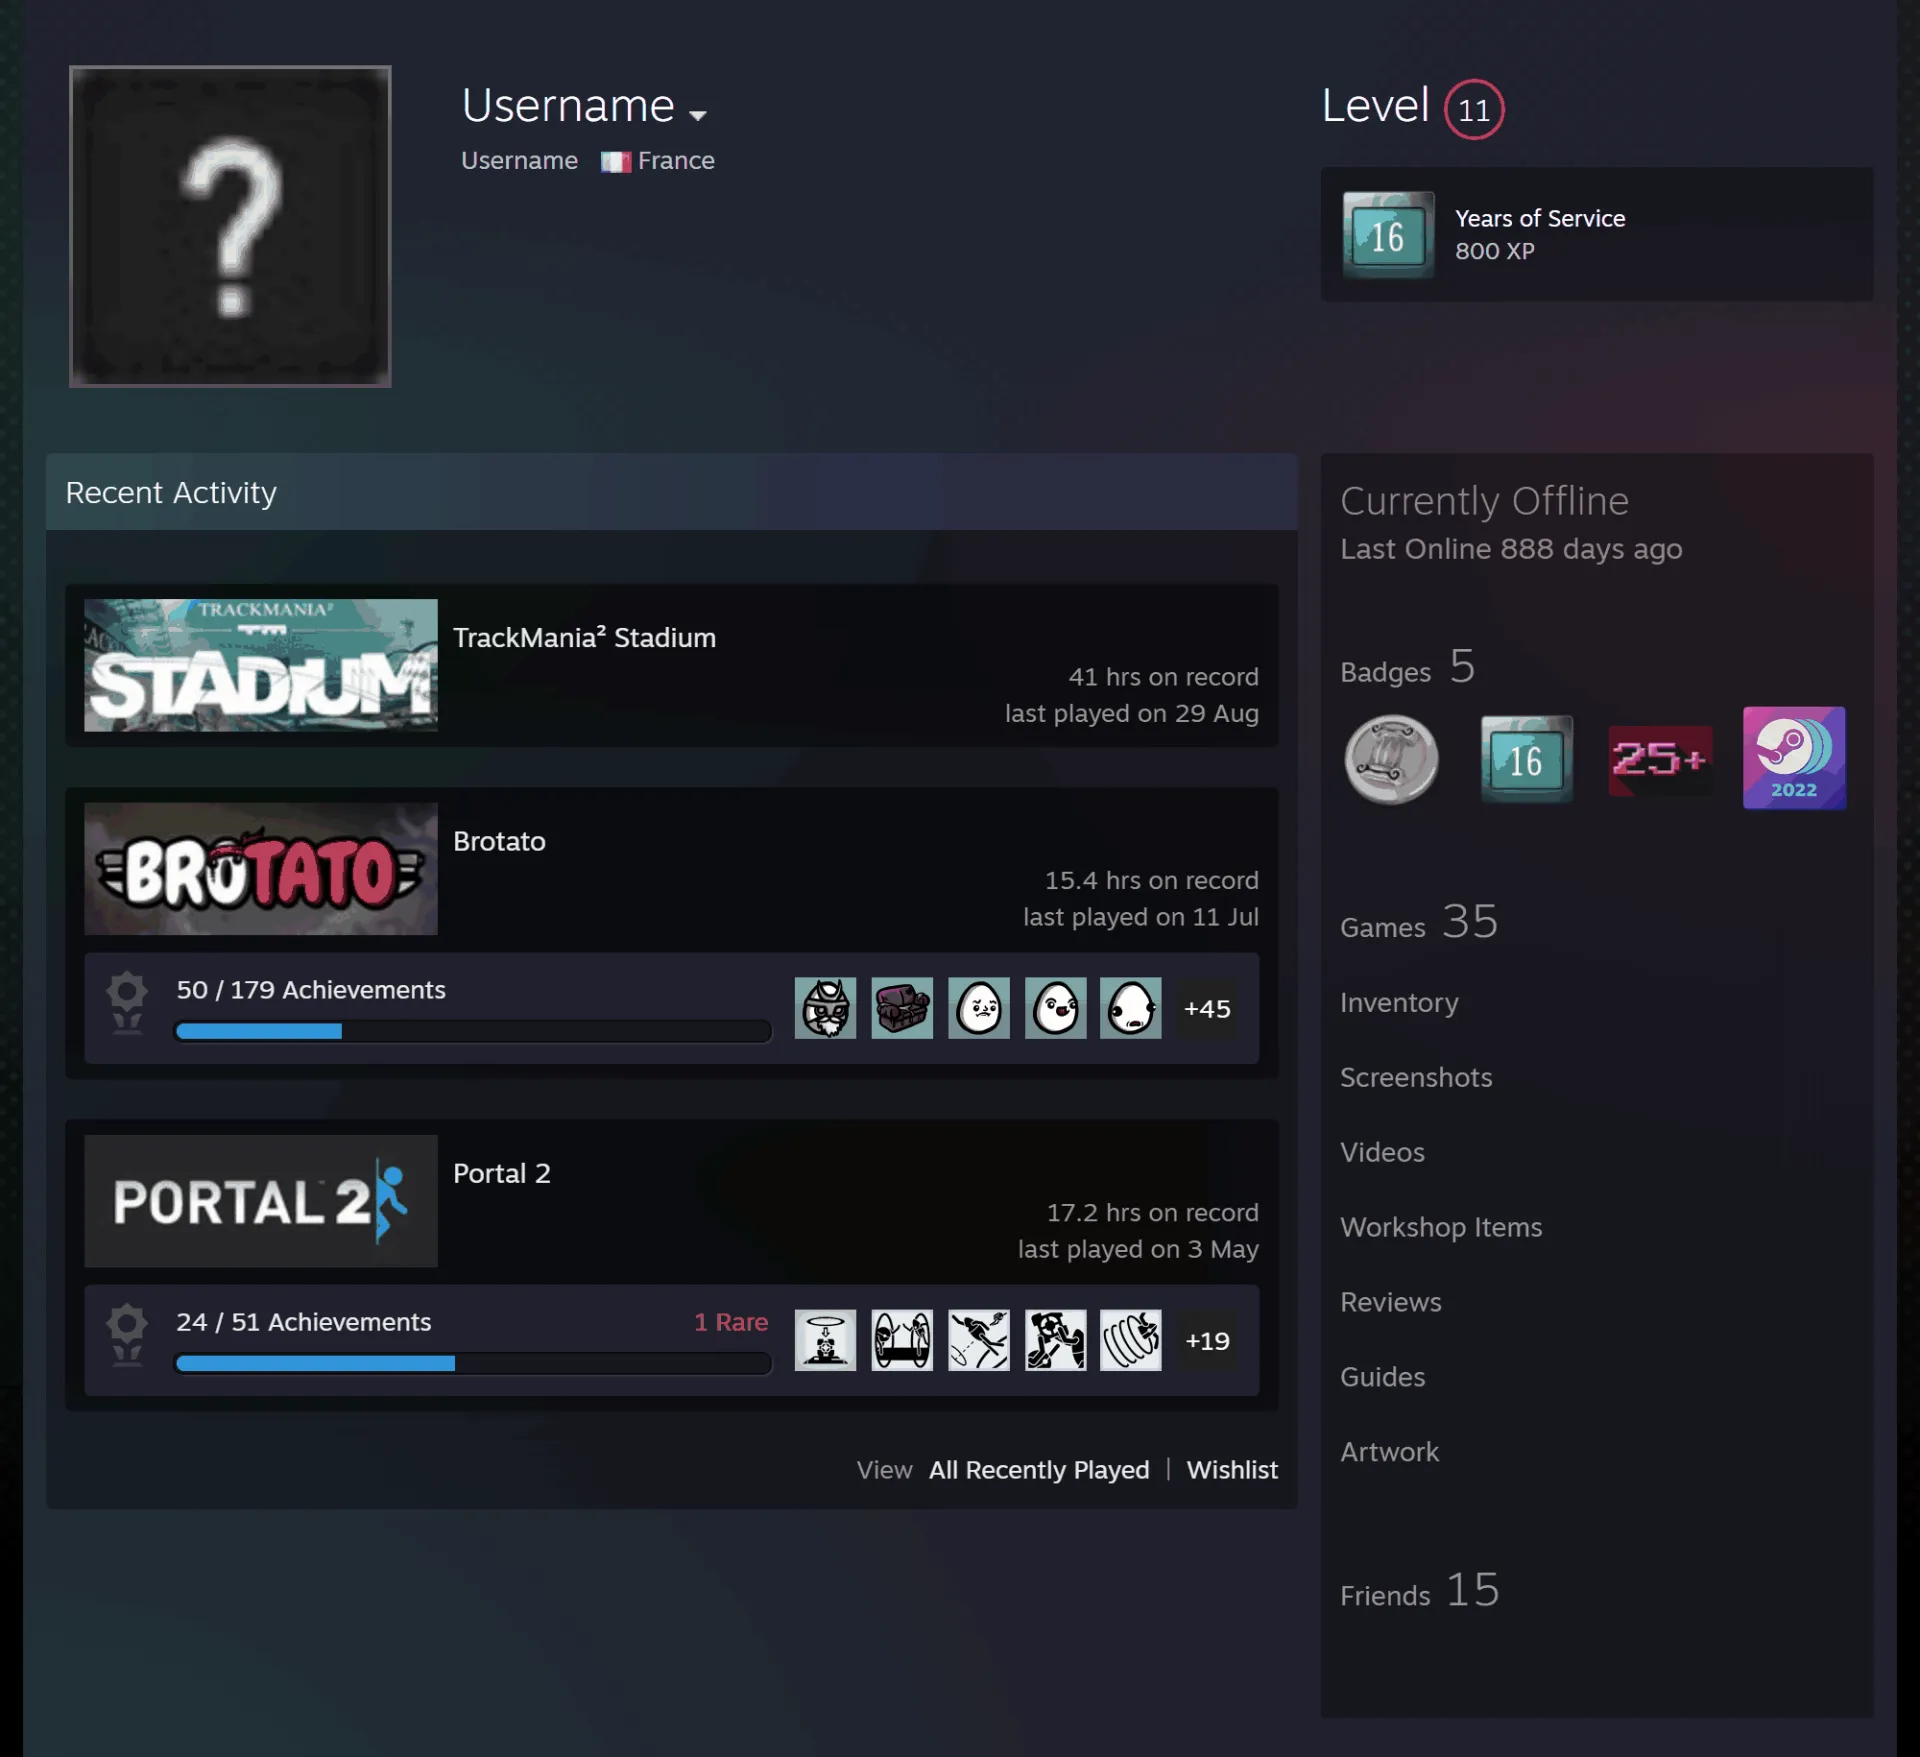
Task: Open the Wishlist link
Action: [x=1232, y=1469]
